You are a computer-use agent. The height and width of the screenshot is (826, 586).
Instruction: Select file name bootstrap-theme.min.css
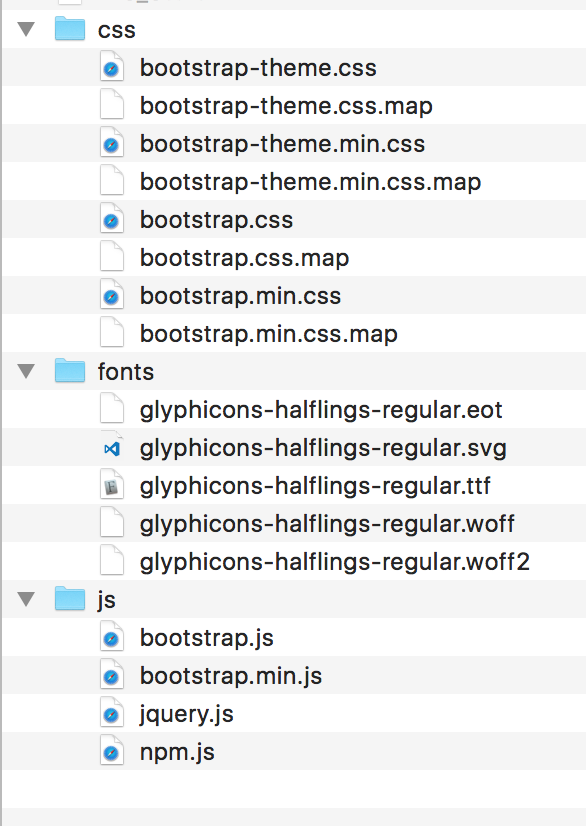click(282, 144)
